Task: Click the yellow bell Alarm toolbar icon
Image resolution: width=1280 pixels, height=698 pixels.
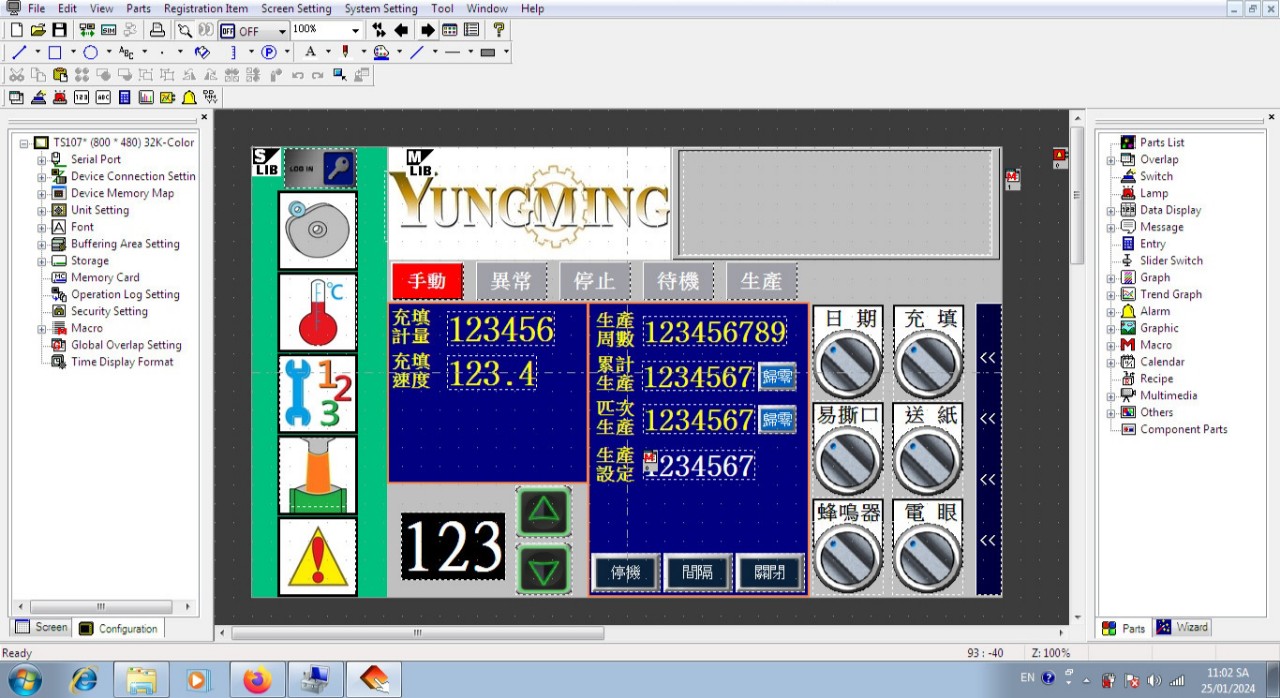Action: coord(189,97)
